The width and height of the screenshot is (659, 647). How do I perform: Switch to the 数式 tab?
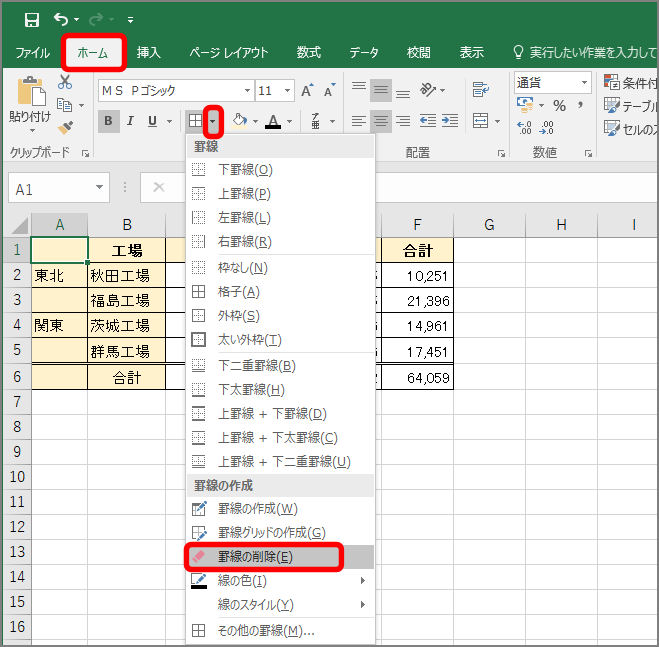coord(309,53)
